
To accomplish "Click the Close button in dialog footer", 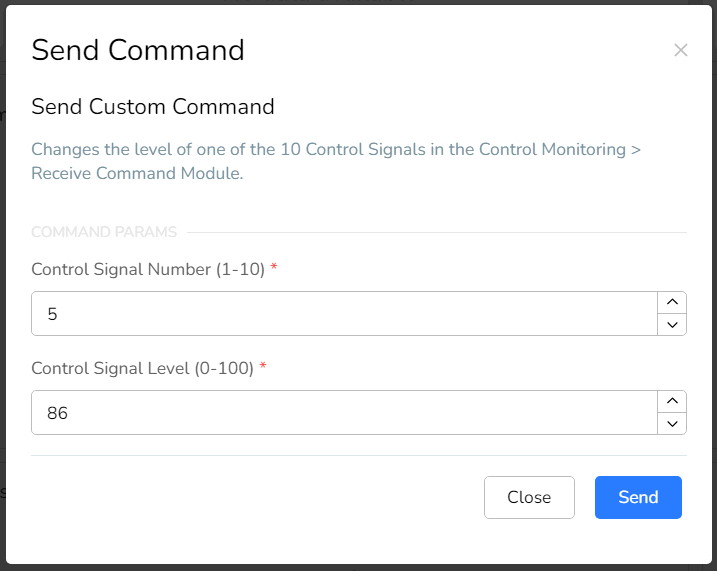I will (x=529, y=497).
